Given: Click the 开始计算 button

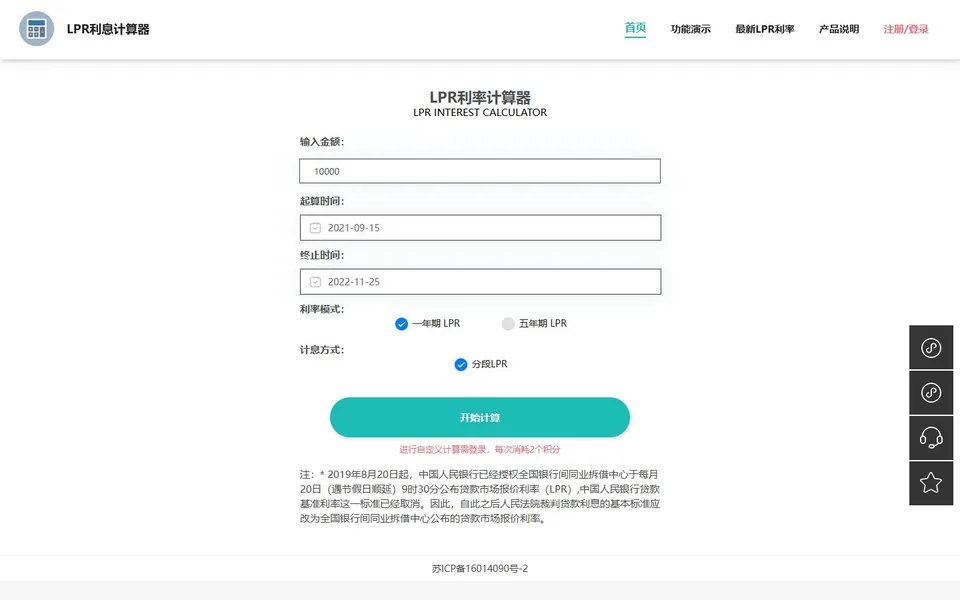Looking at the screenshot, I should tap(479, 418).
